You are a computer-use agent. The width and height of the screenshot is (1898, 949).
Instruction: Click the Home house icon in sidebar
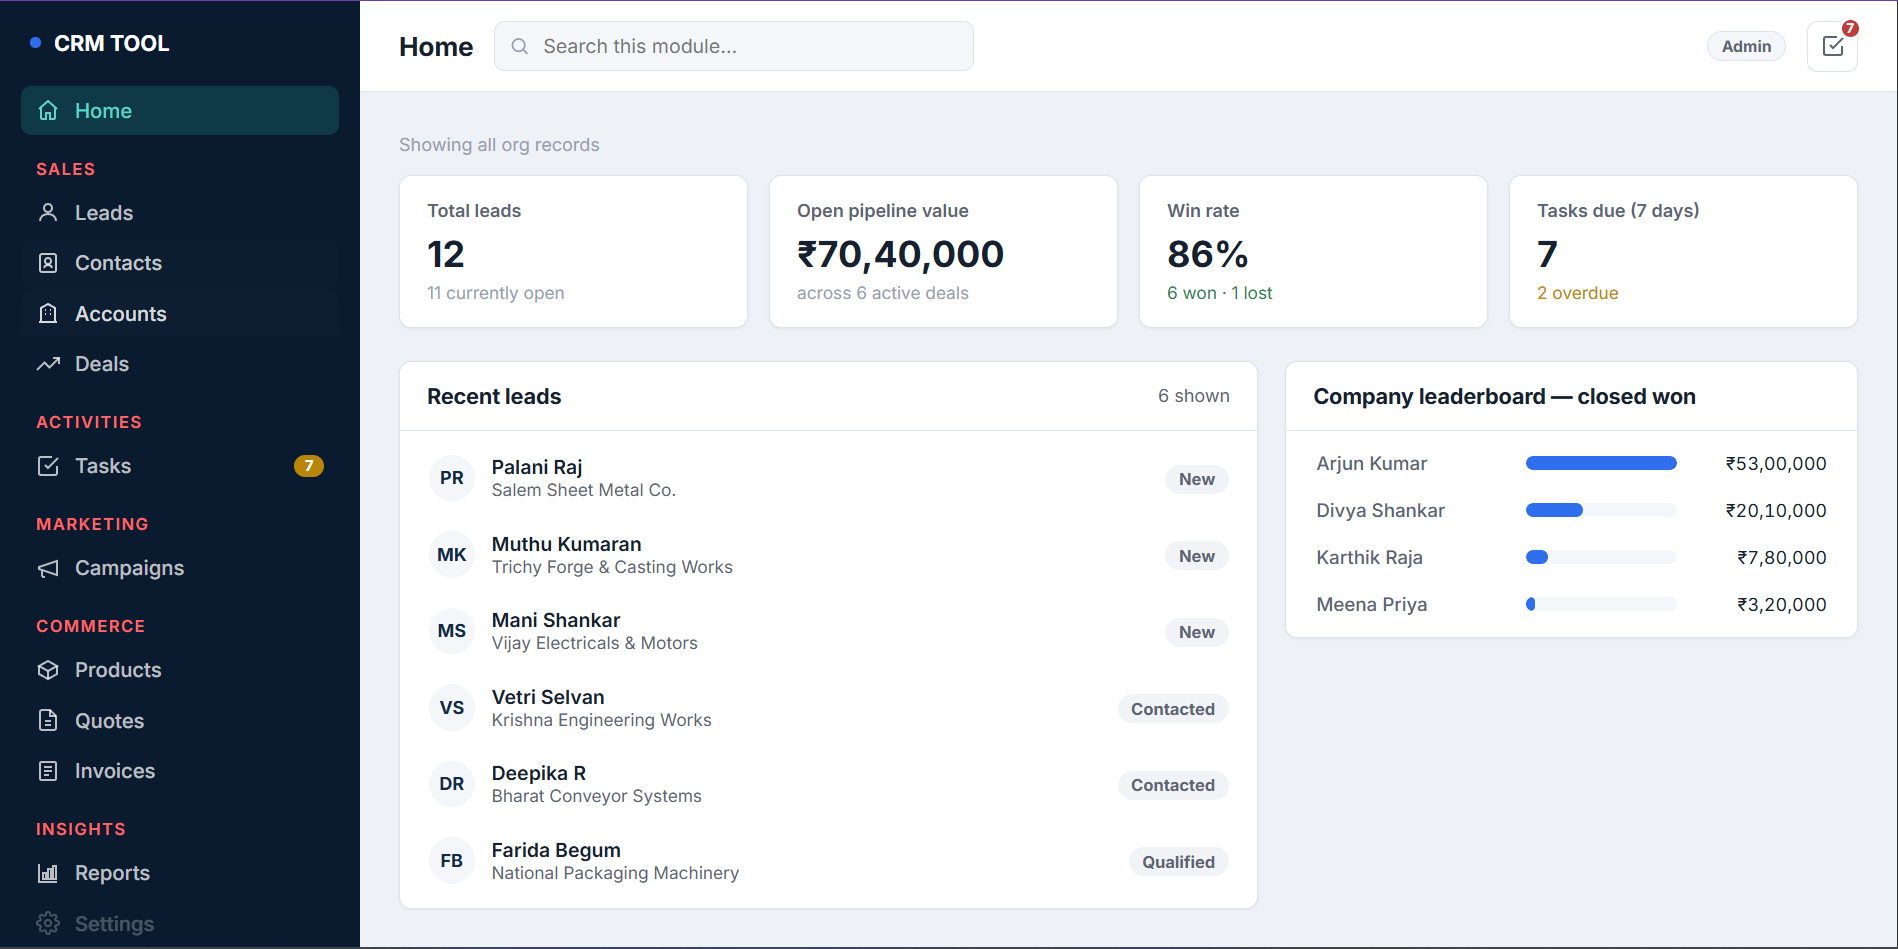click(48, 111)
